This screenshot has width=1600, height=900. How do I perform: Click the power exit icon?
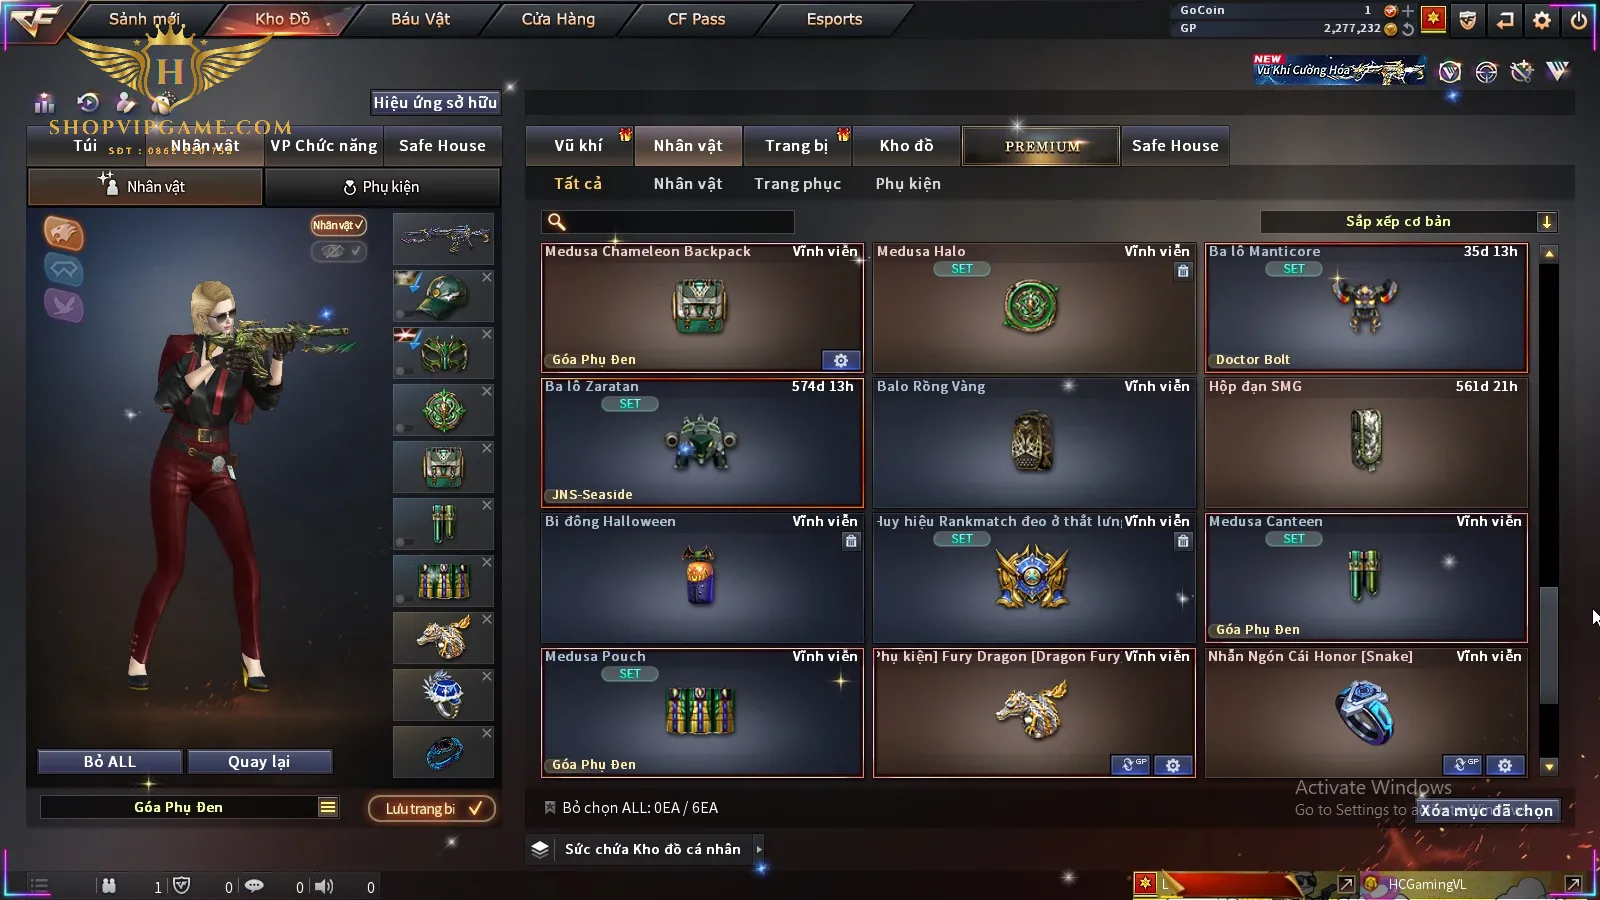(1579, 19)
